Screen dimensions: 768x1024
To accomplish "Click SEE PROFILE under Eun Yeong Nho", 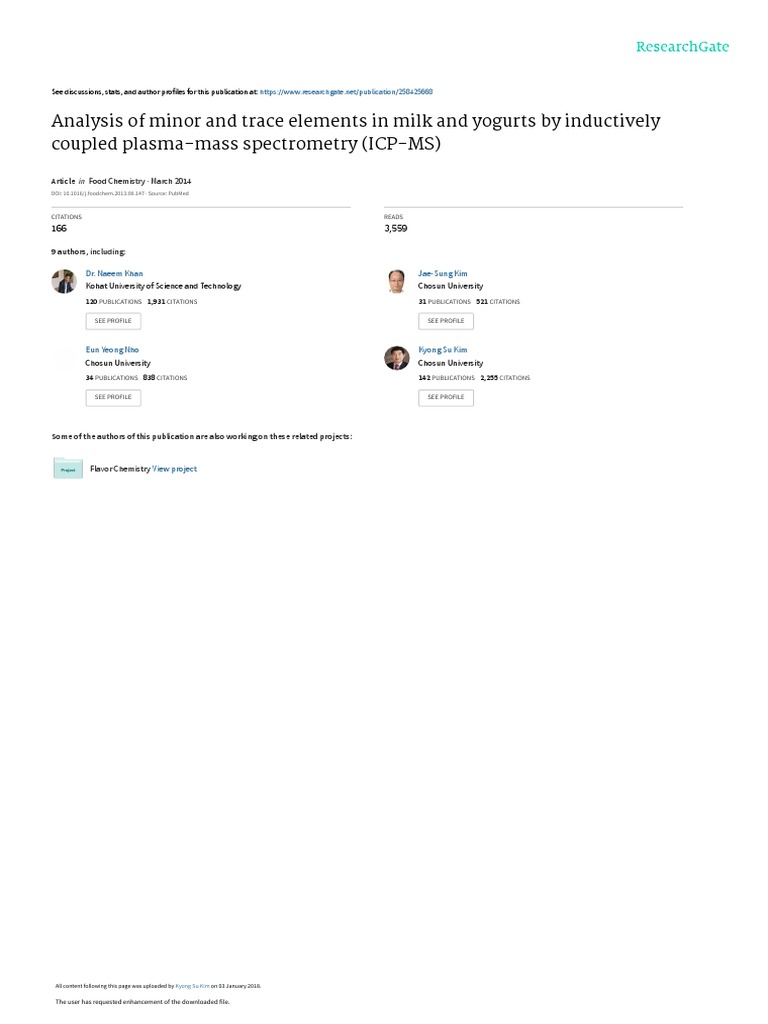I will click(x=113, y=397).
